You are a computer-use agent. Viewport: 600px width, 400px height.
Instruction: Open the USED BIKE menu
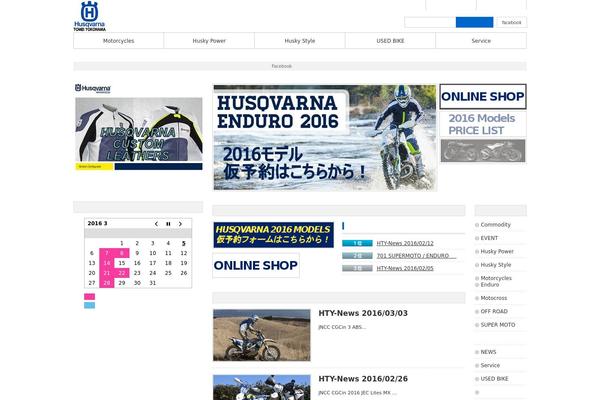pyautogui.click(x=390, y=41)
